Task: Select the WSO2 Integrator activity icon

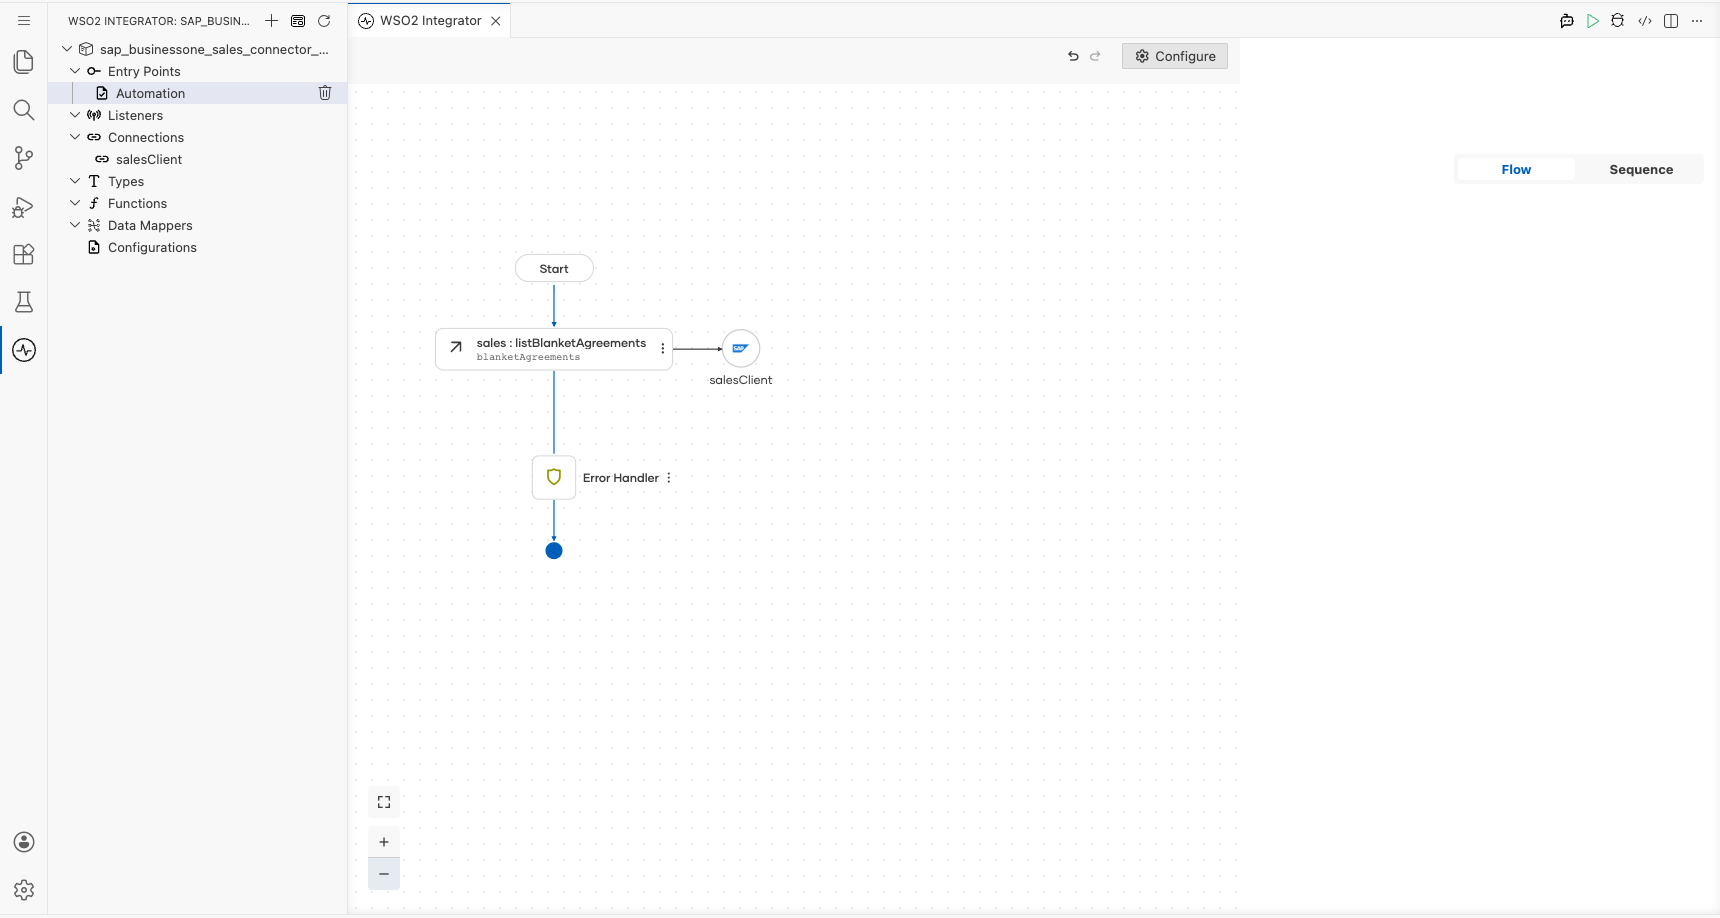Action: point(24,350)
